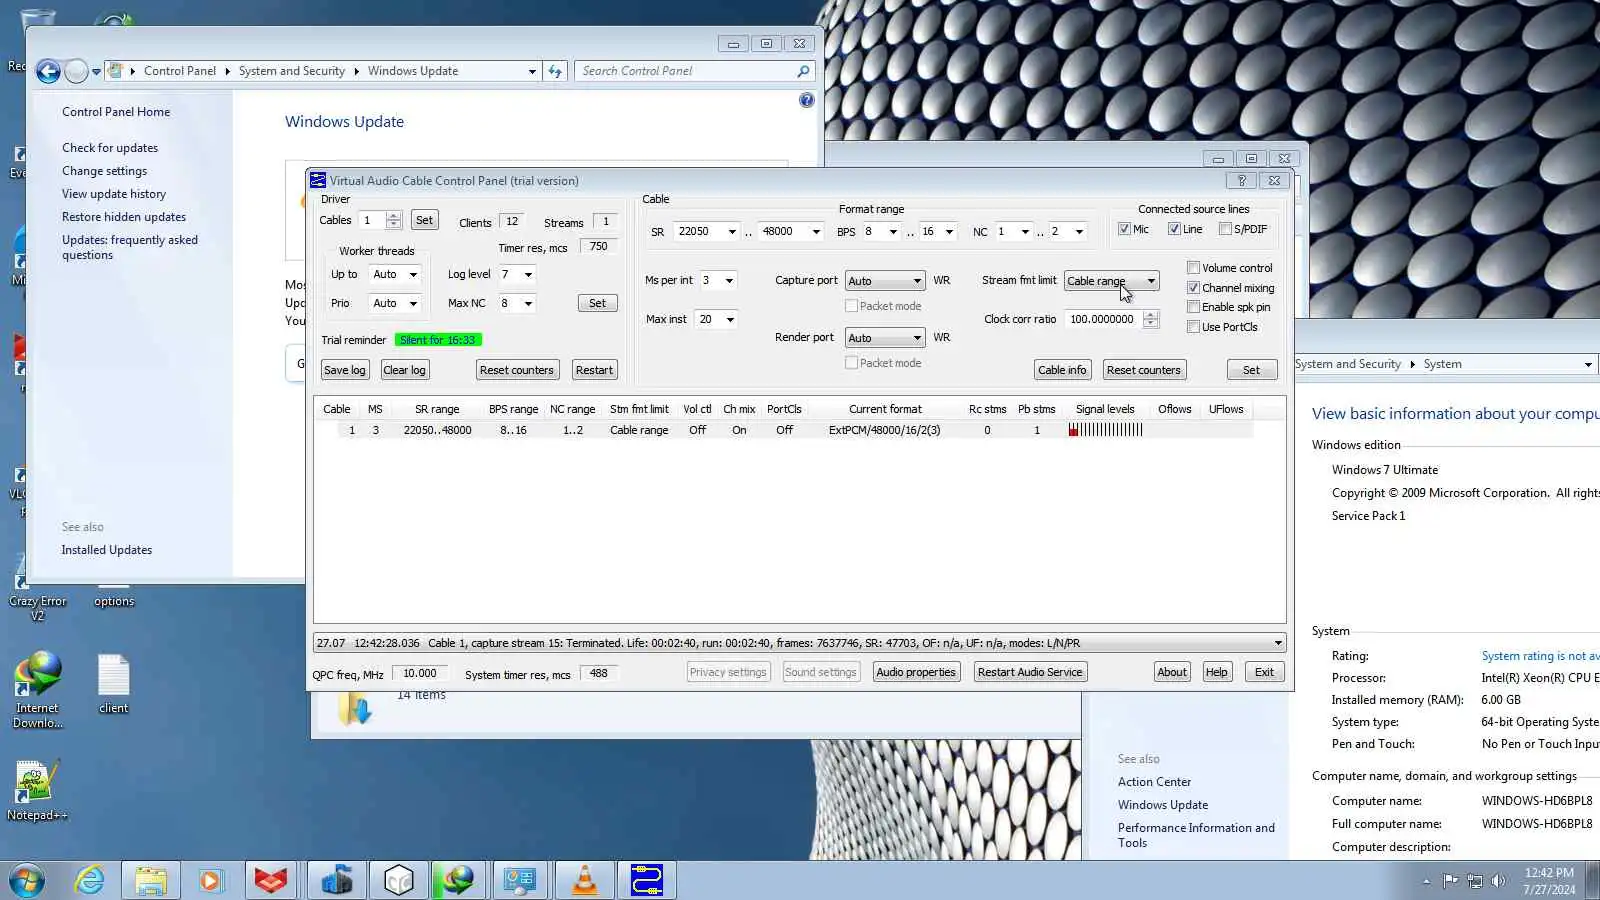This screenshot has width=1600, height=900.
Task: Open Windows Media Player from the taskbar
Action: (210, 880)
